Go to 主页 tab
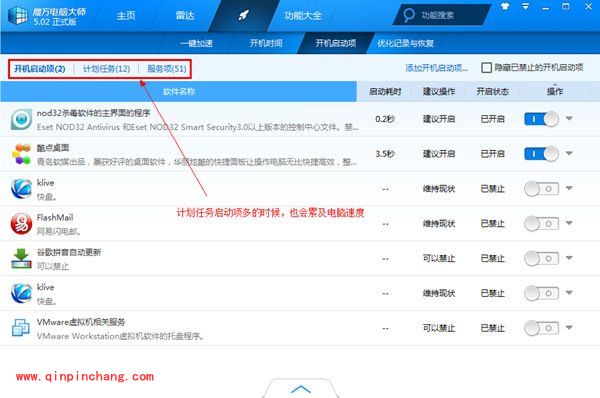The image size is (600, 398). tap(126, 15)
